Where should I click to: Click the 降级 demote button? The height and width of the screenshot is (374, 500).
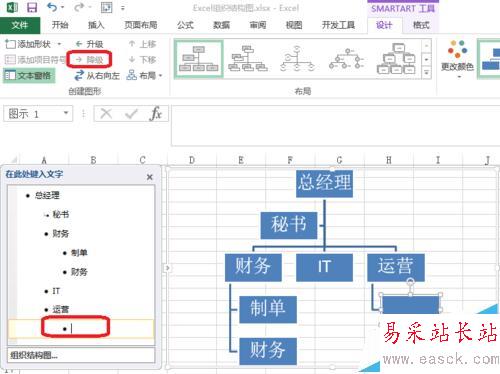pos(89,60)
